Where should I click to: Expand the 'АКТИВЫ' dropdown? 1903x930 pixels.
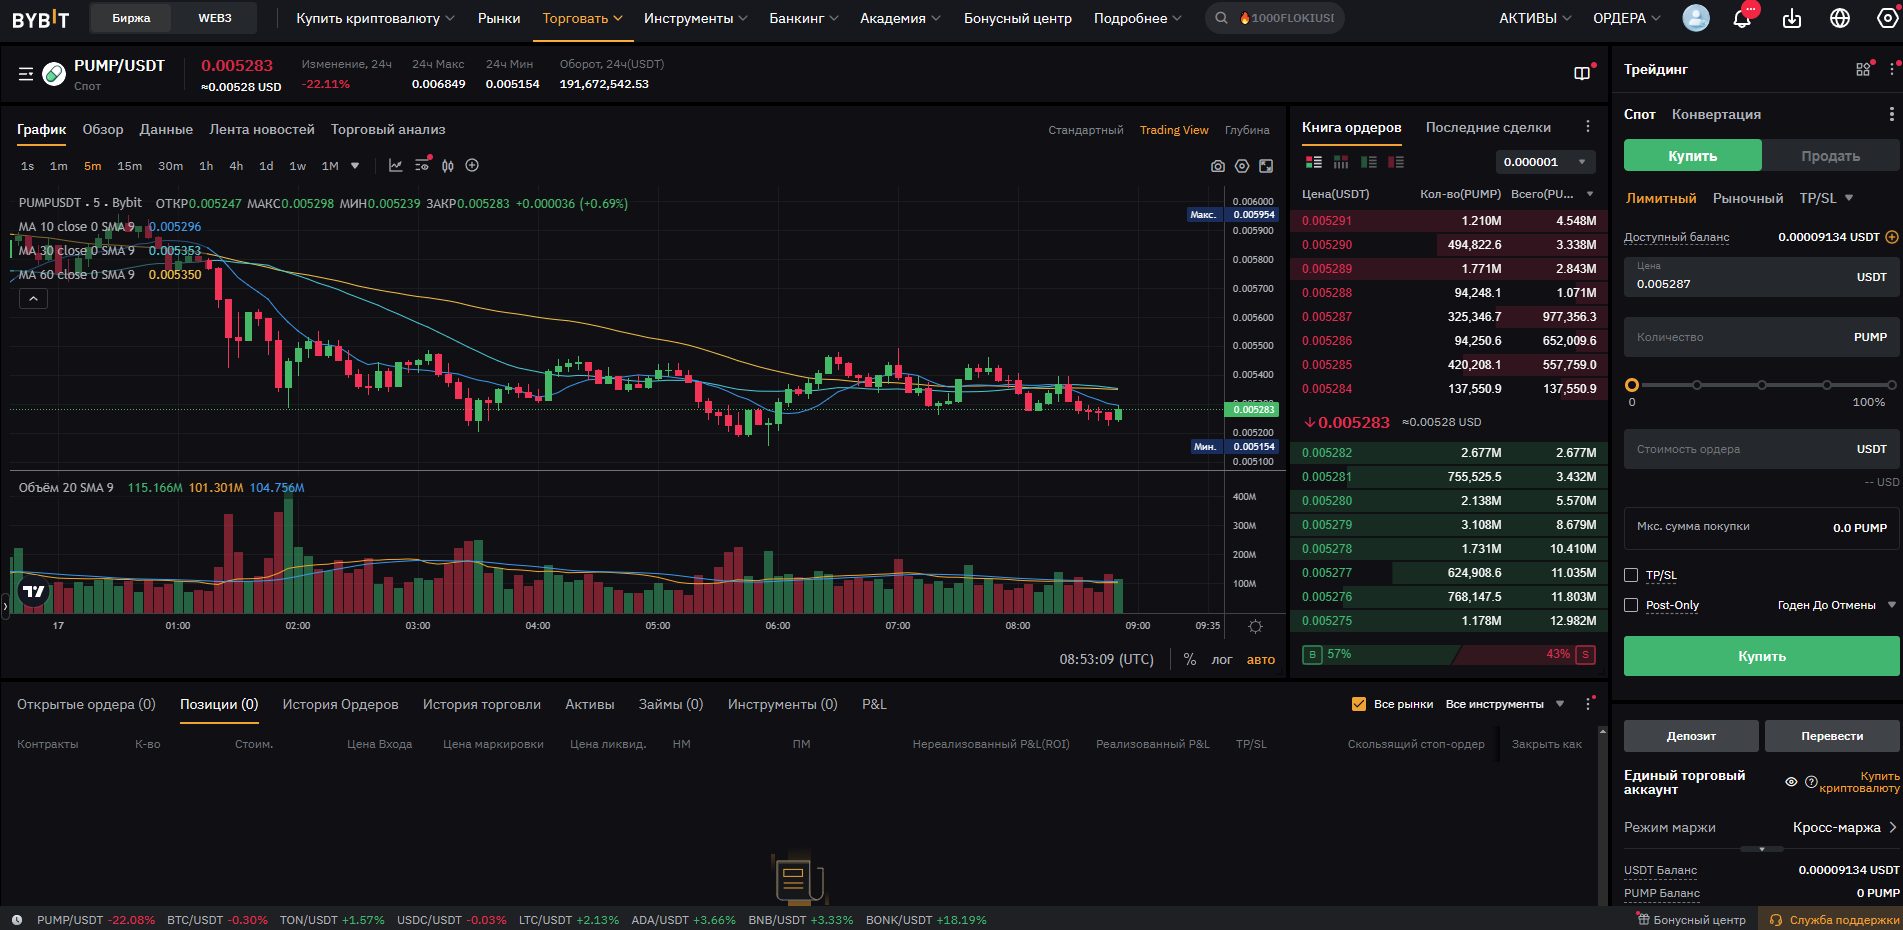(1535, 18)
